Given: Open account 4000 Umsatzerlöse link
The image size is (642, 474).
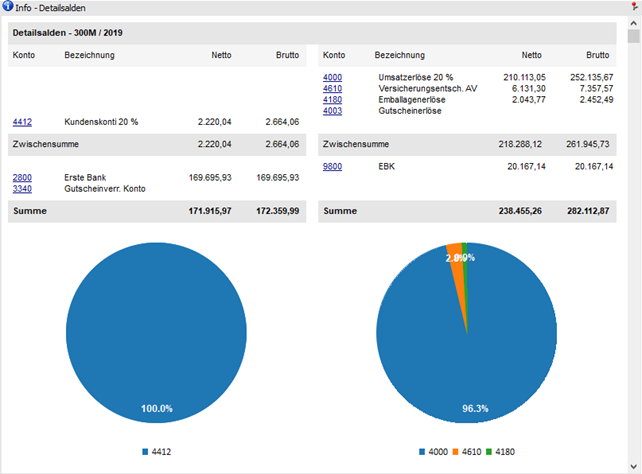Looking at the screenshot, I should [x=333, y=77].
